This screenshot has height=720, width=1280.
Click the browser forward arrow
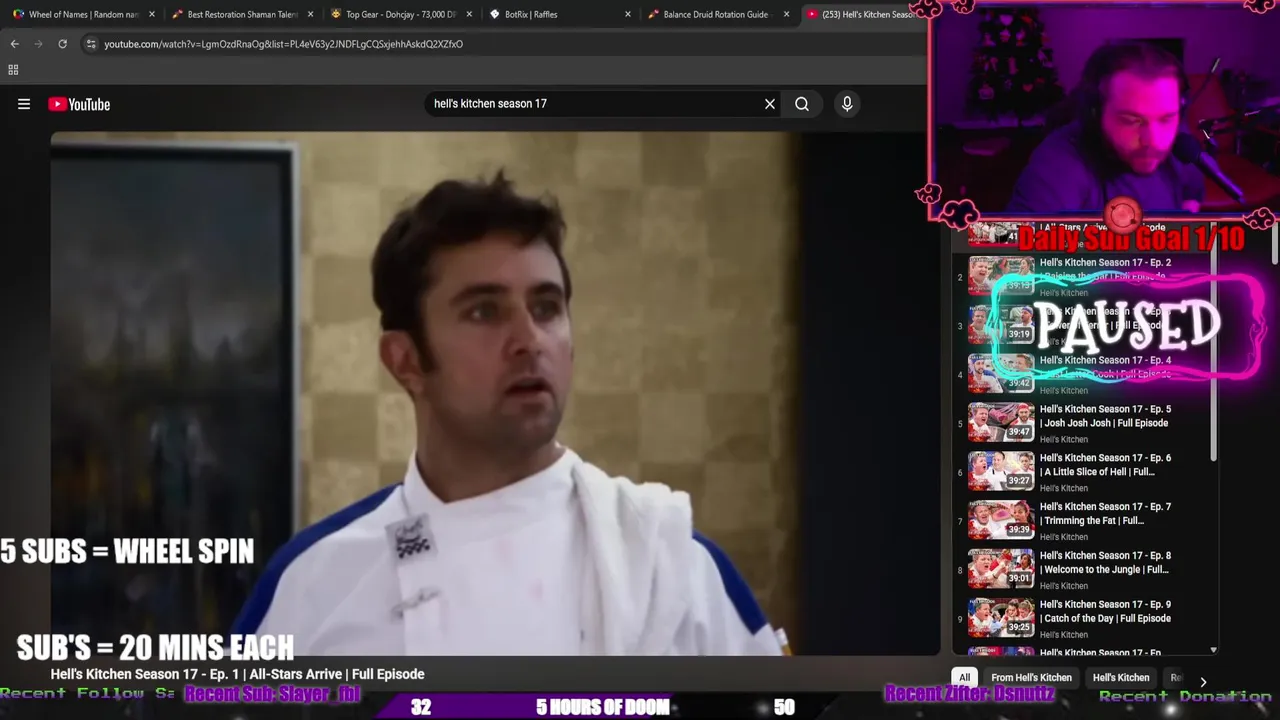click(x=38, y=44)
